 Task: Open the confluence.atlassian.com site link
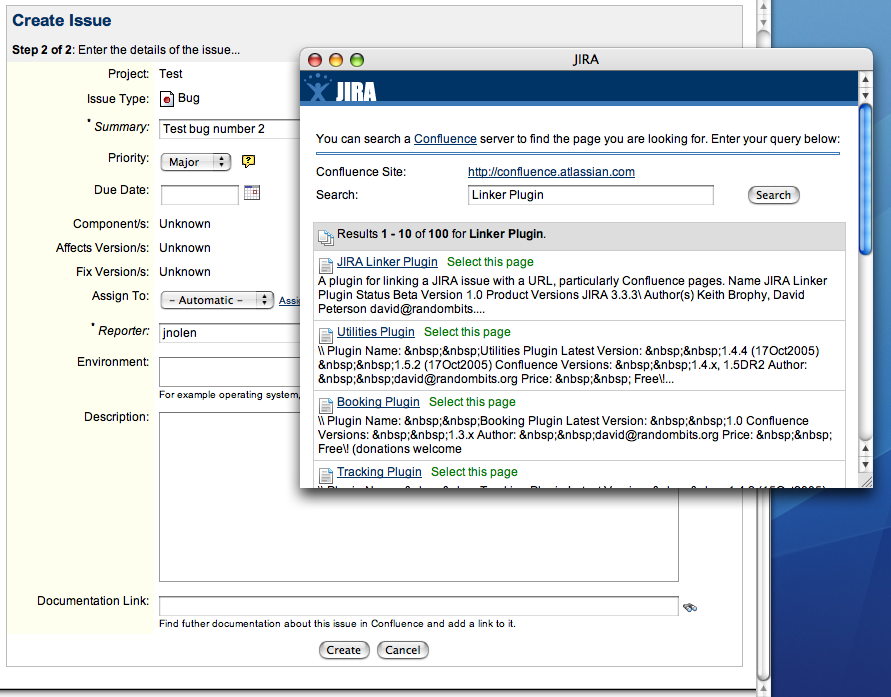pyautogui.click(x=551, y=172)
